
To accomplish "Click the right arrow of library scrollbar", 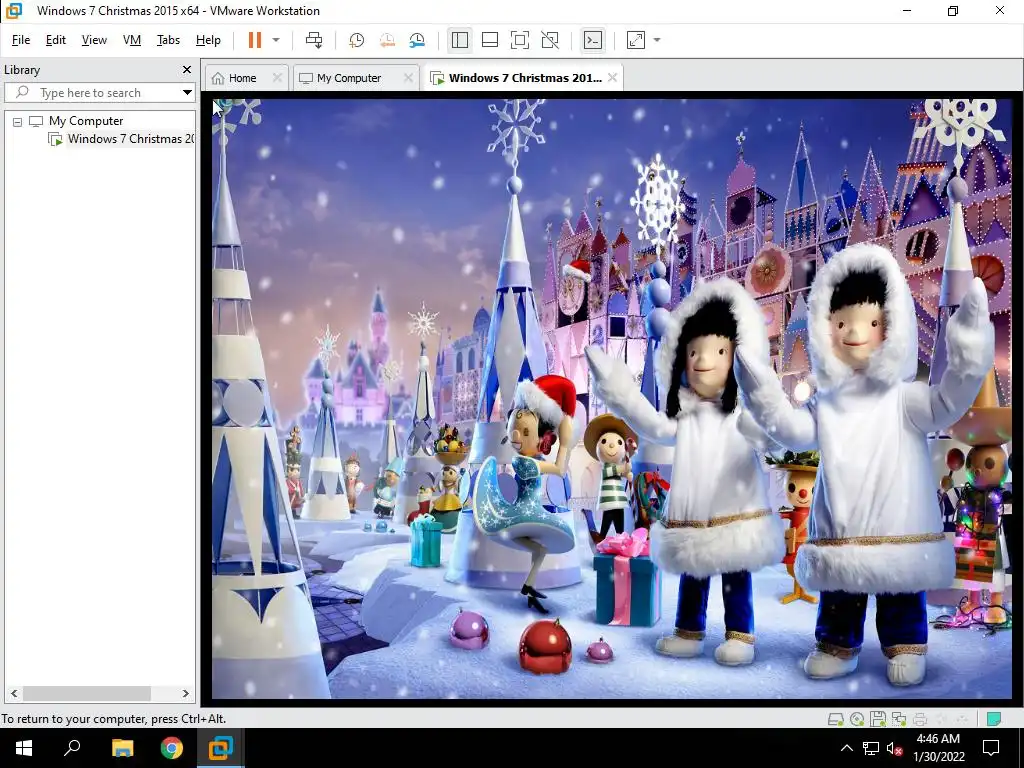I will pyautogui.click(x=185, y=694).
